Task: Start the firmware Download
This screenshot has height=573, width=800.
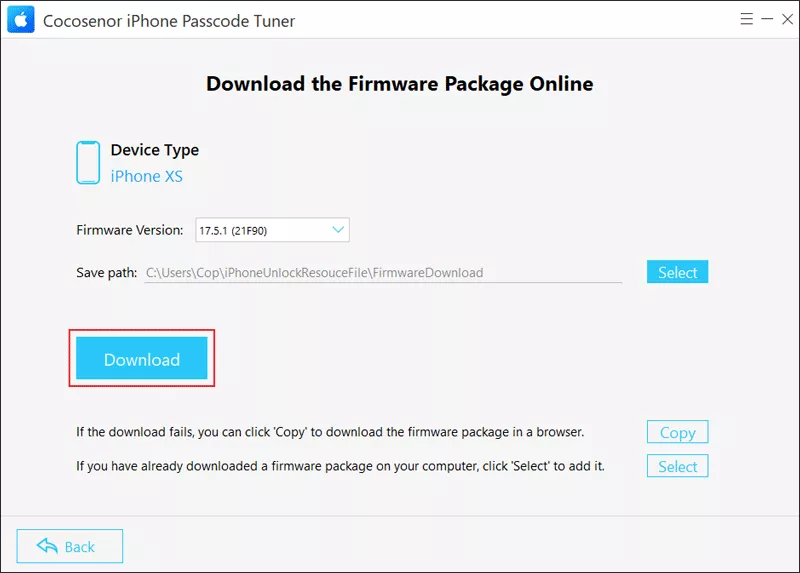Action: [x=142, y=359]
